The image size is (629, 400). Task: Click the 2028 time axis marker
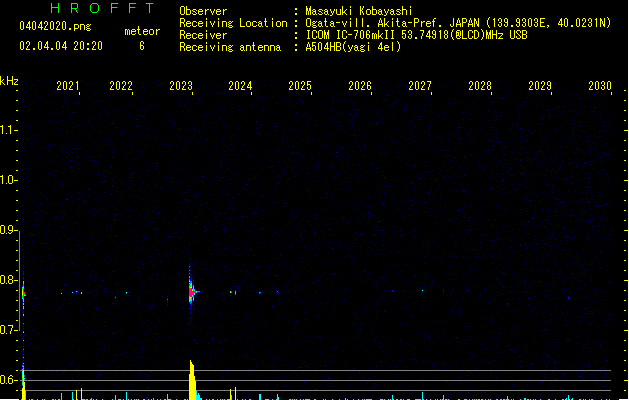[480, 85]
